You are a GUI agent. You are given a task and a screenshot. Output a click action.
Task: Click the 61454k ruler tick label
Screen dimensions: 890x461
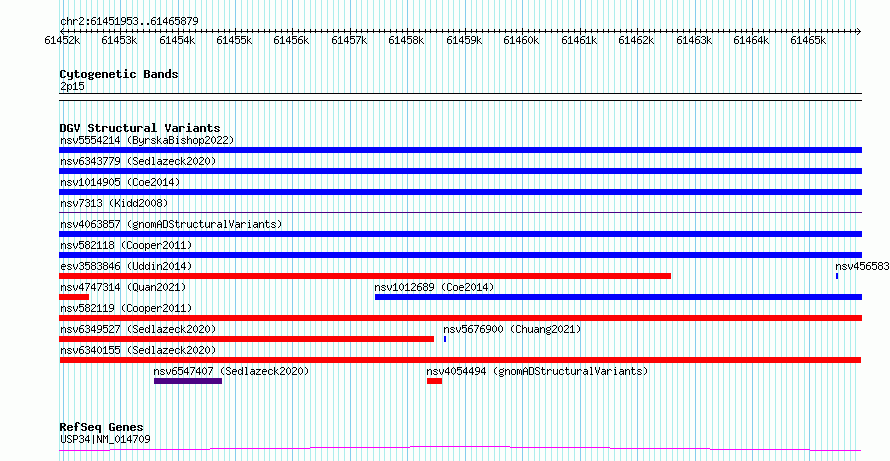click(177, 40)
